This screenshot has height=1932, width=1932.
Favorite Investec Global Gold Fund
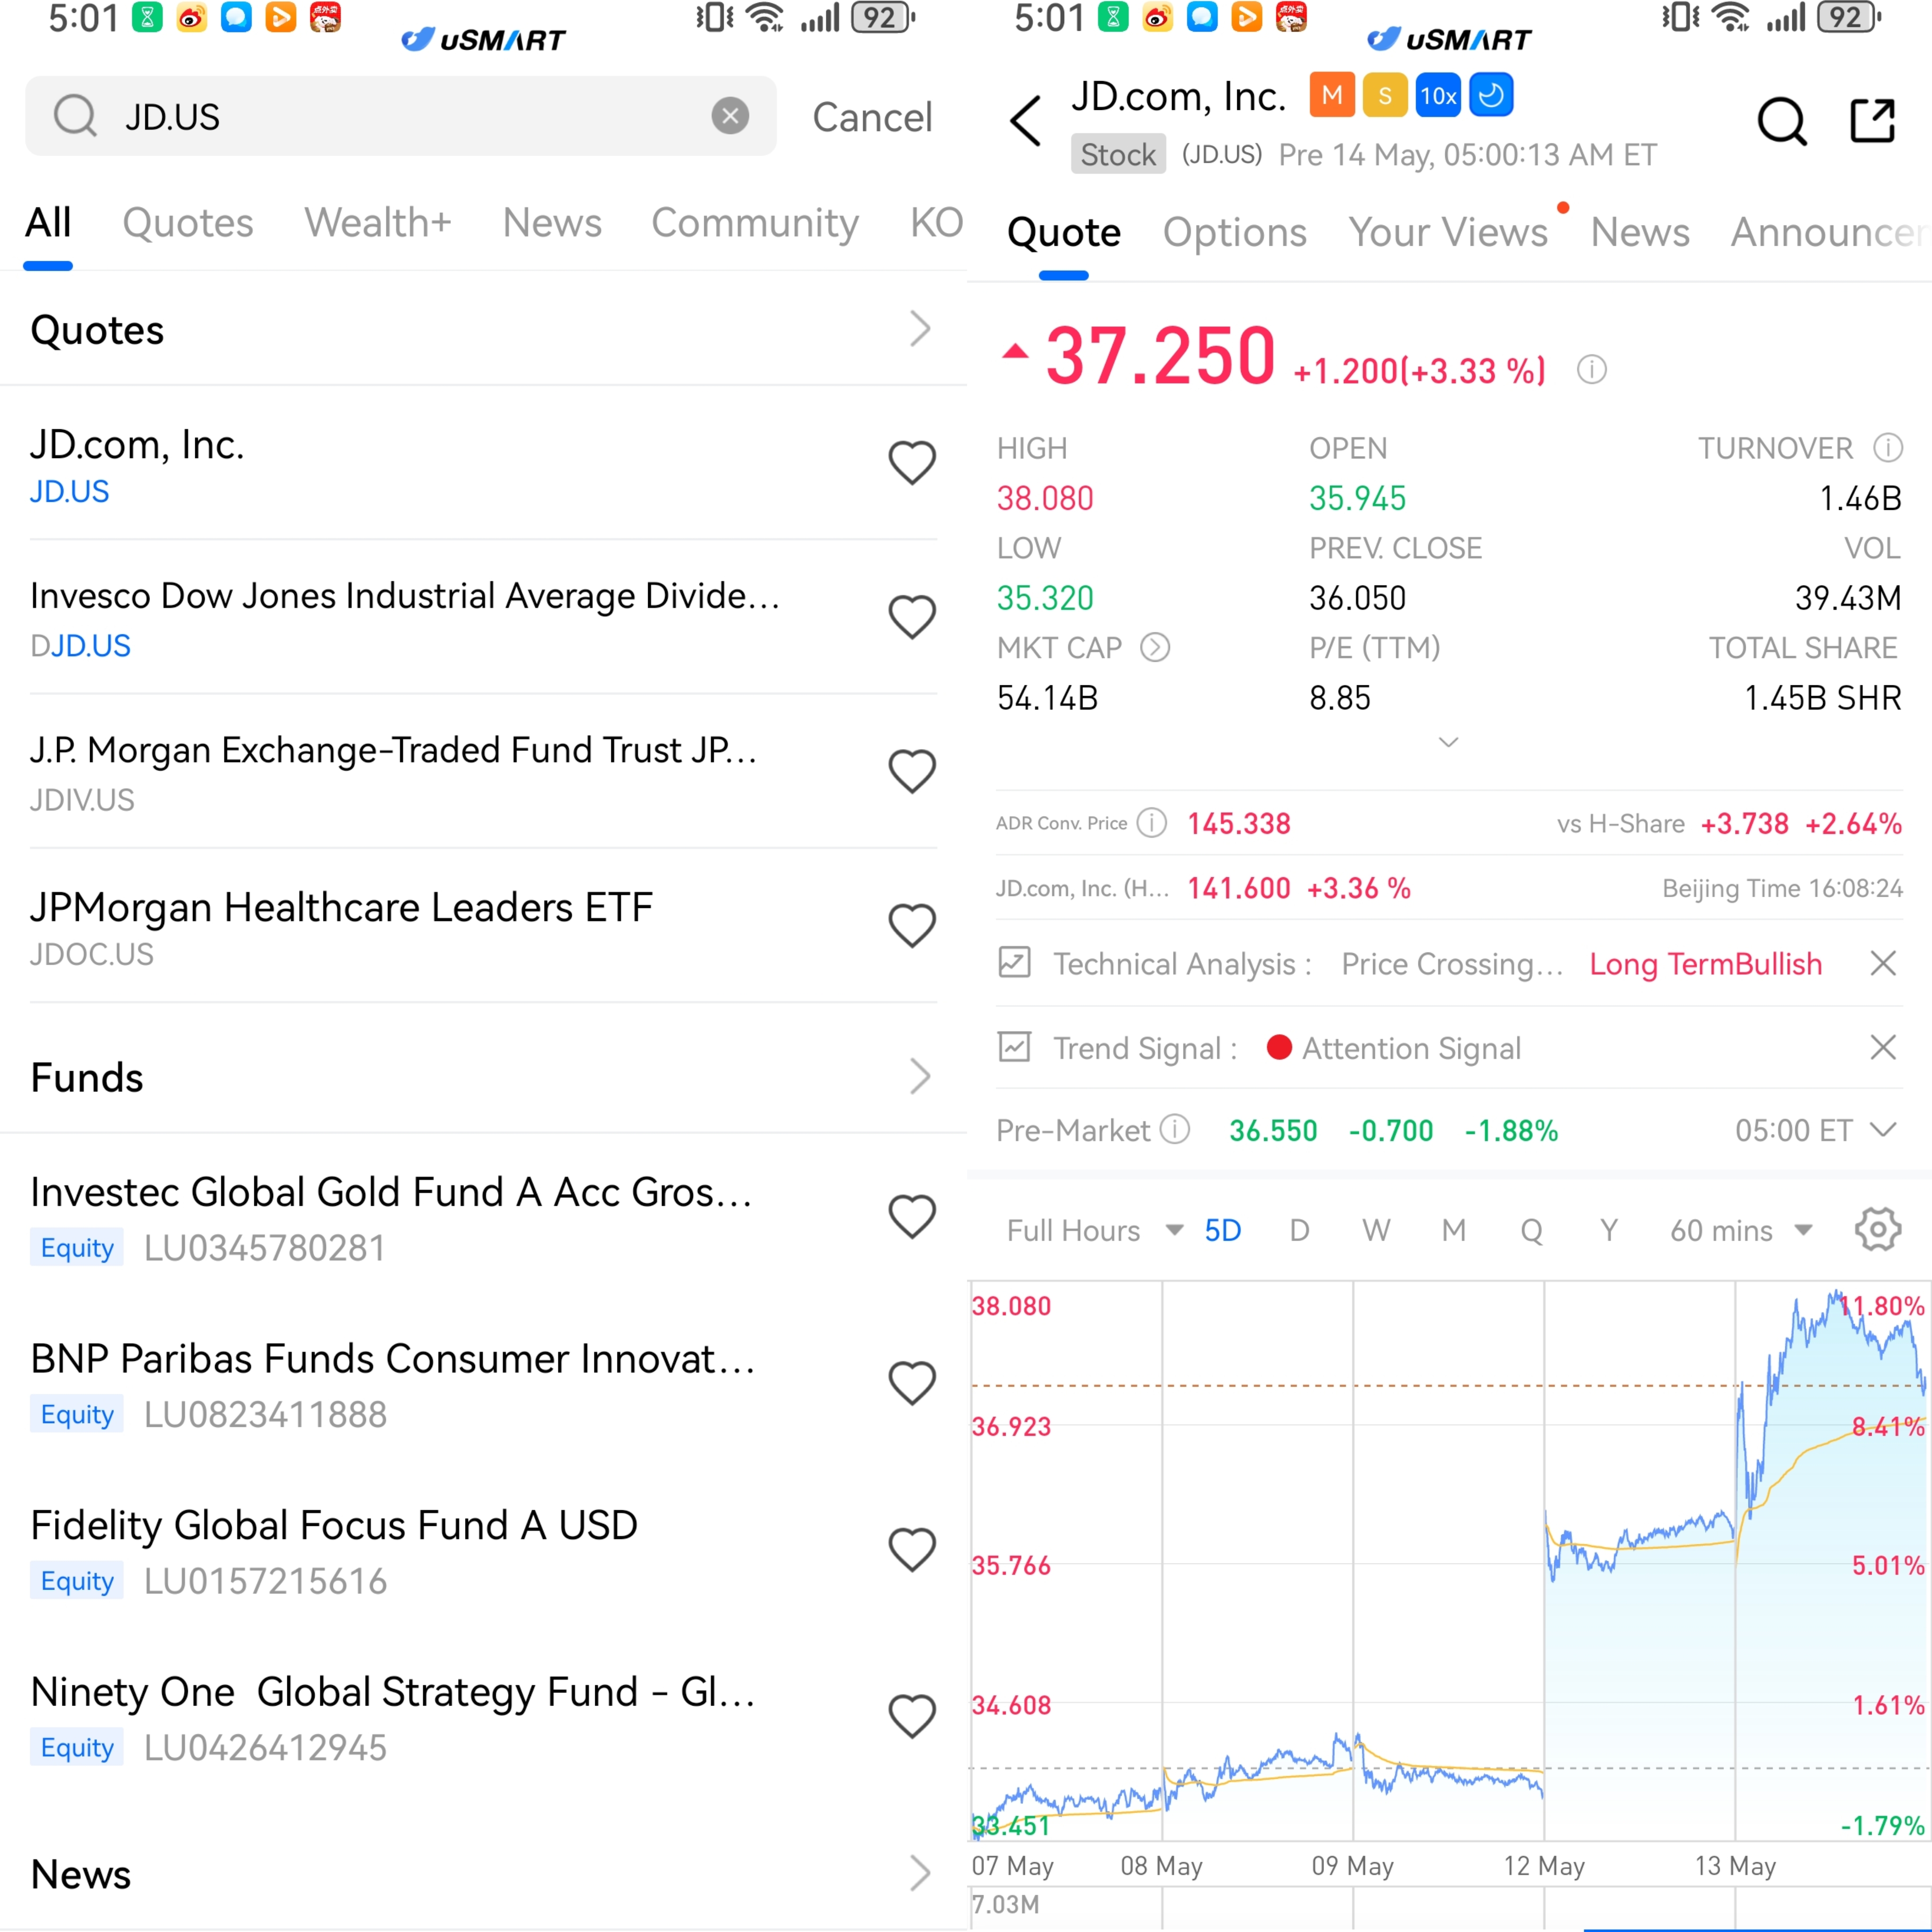pyautogui.click(x=912, y=1216)
